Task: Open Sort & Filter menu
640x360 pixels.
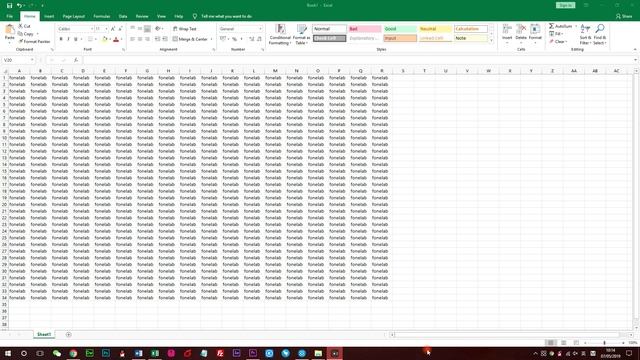Action: 585,34
